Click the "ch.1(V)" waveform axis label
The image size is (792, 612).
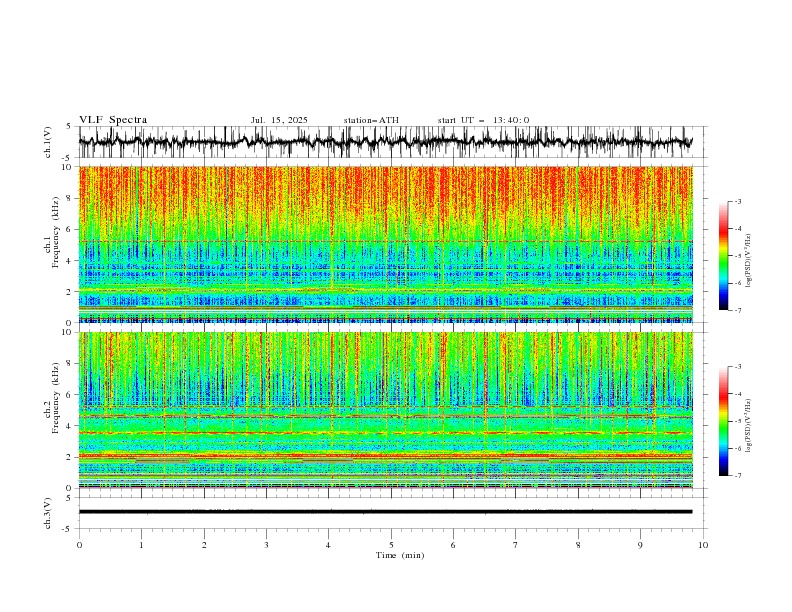tap(48, 142)
